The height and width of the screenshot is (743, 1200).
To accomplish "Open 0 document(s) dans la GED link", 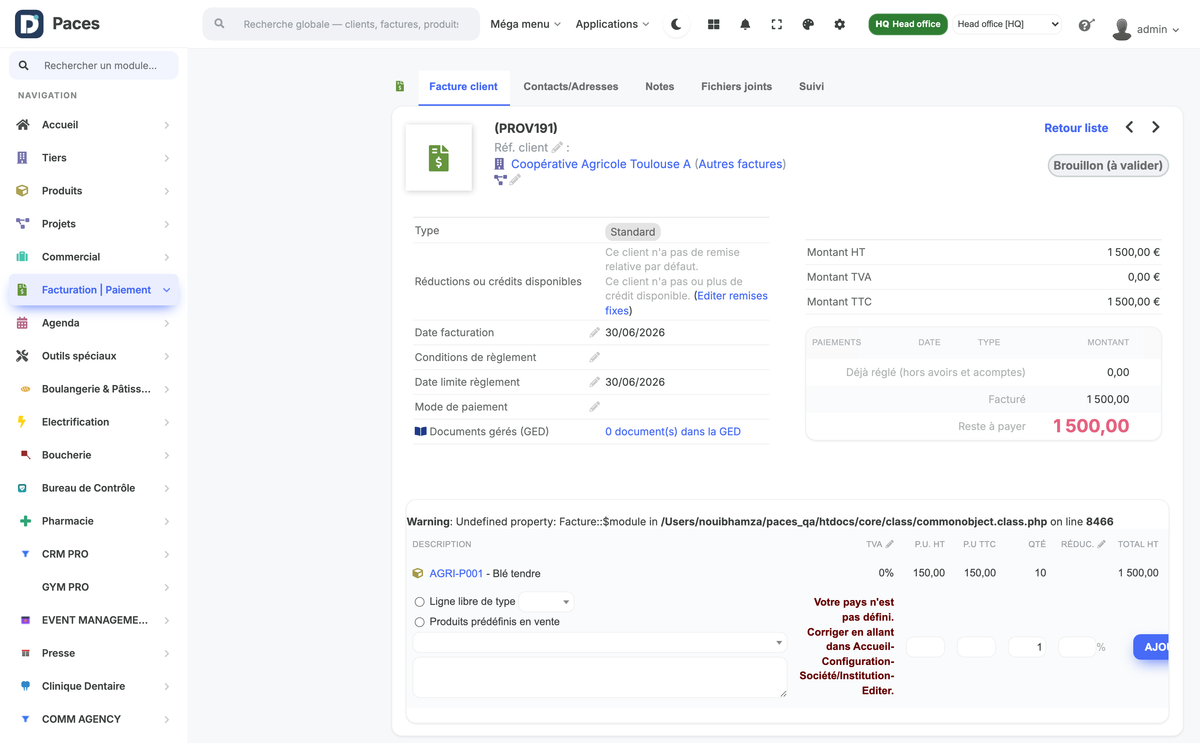I will coord(673,432).
